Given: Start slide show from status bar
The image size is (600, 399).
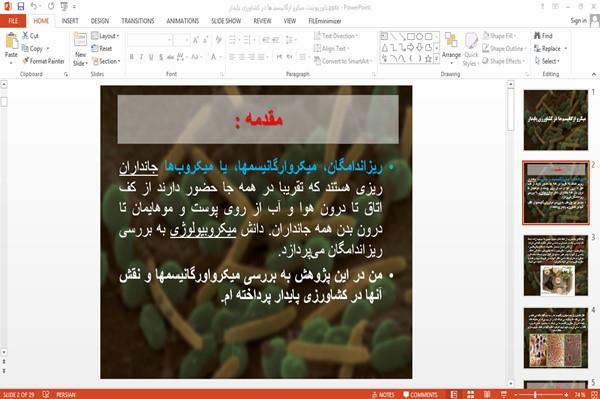Looking at the screenshot, I should coord(504,394).
